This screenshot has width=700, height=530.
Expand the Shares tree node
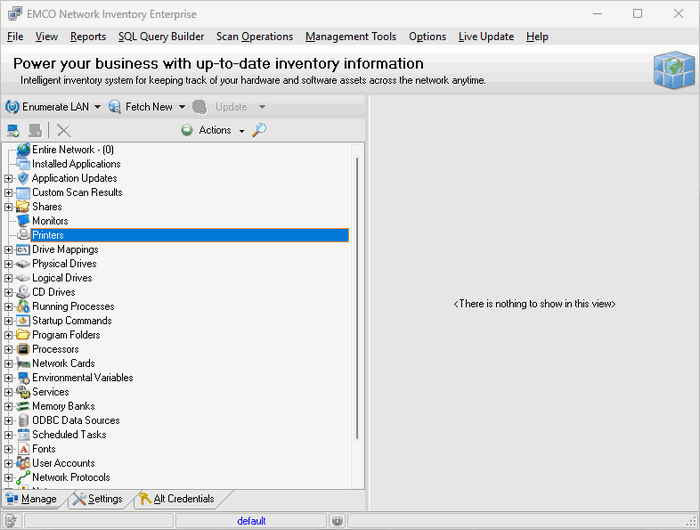pyautogui.click(x=9, y=207)
